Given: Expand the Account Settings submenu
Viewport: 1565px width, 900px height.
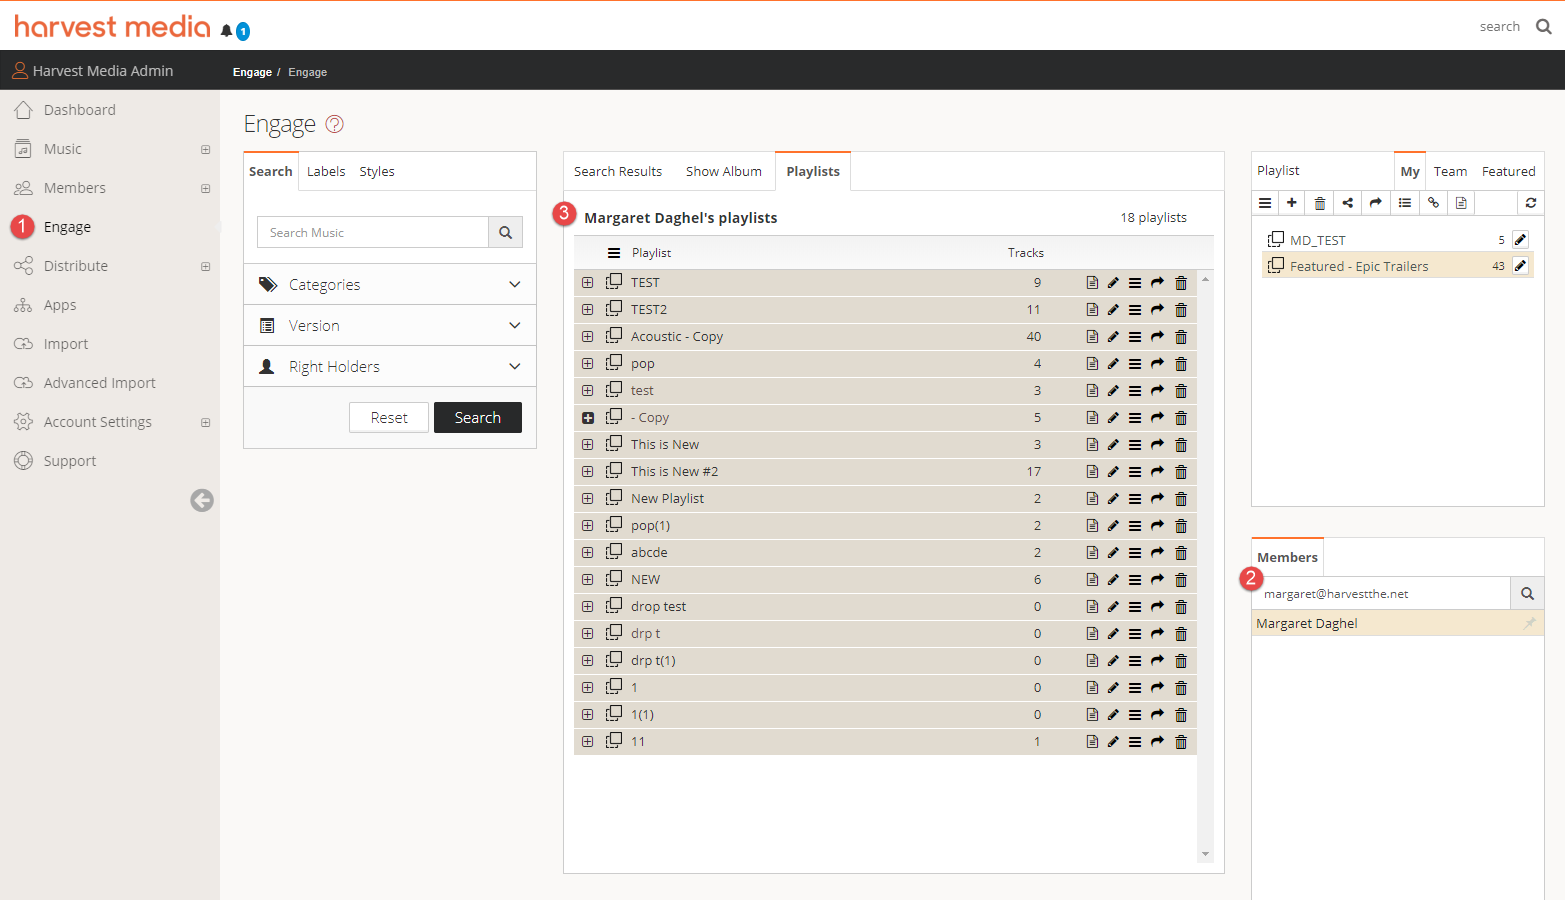Looking at the screenshot, I should tap(206, 422).
